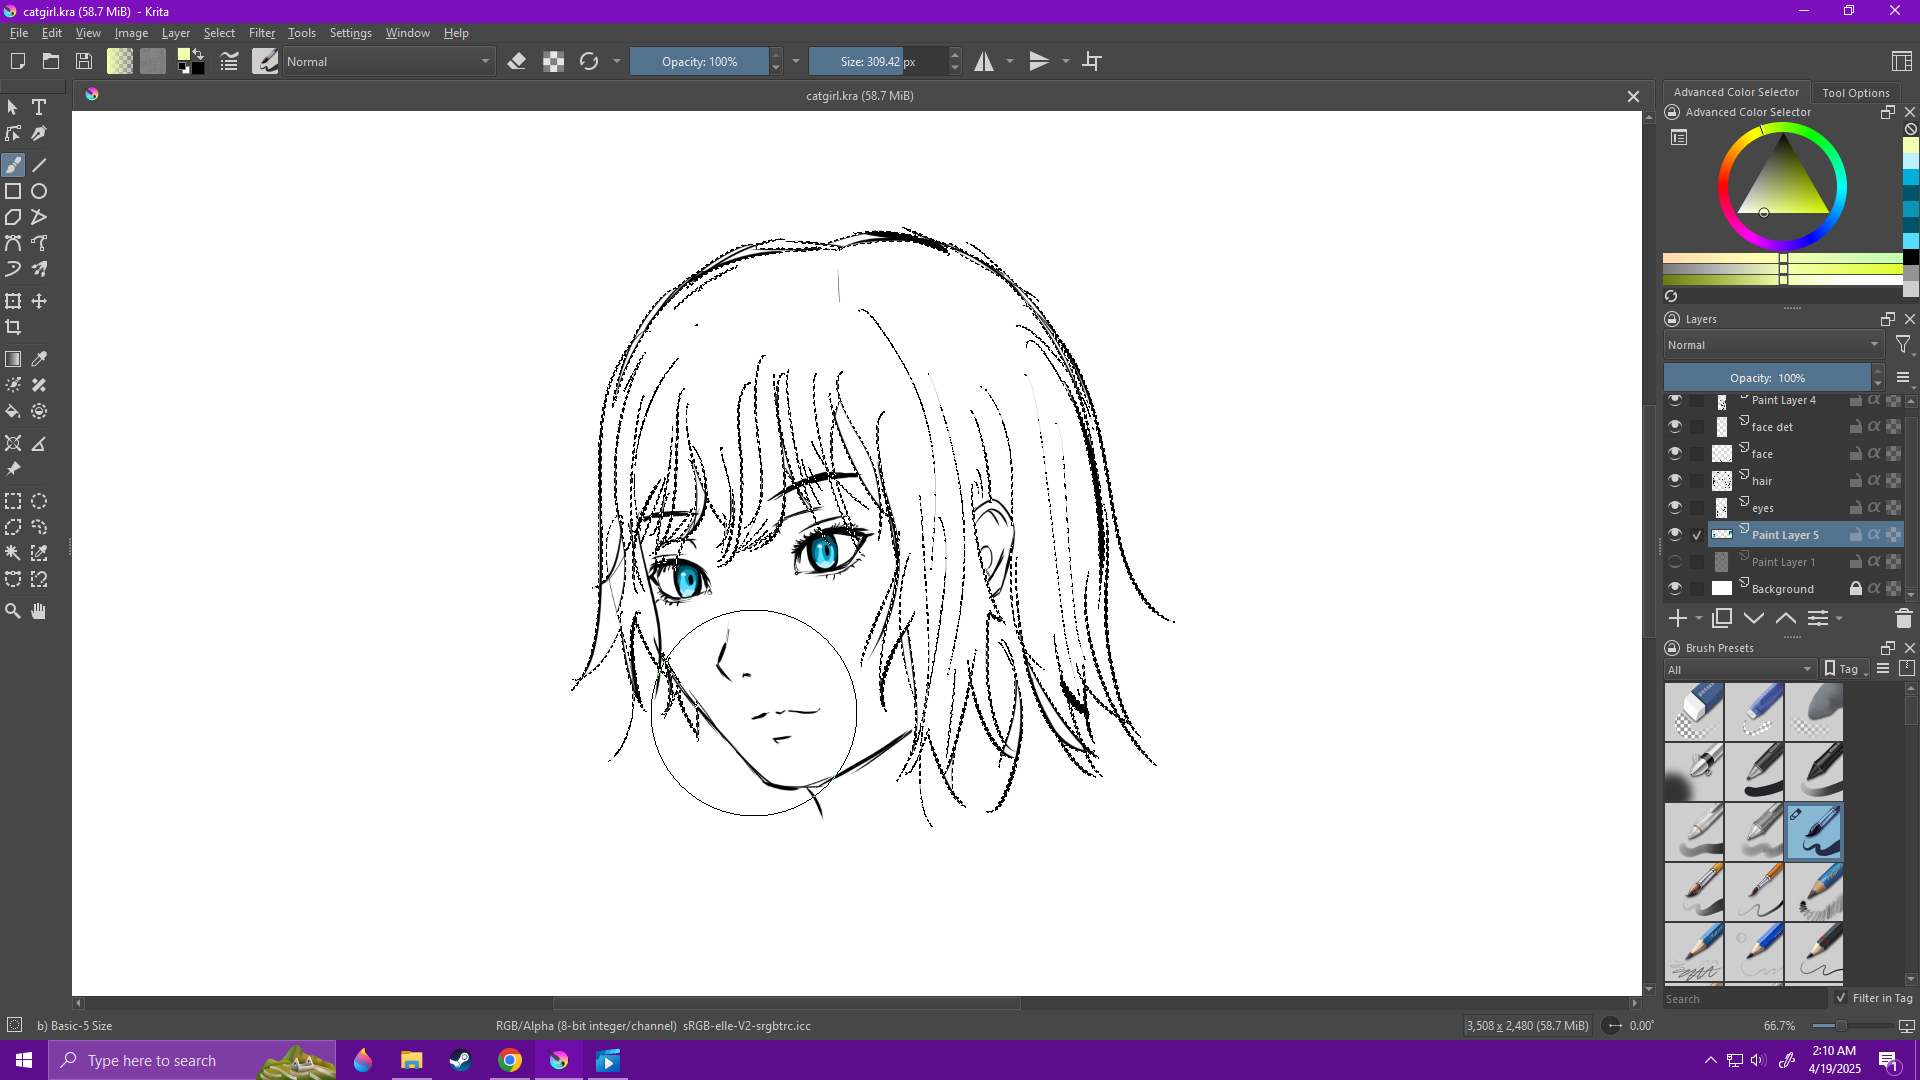Activate the Zoom tool

(x=13, y=611)
